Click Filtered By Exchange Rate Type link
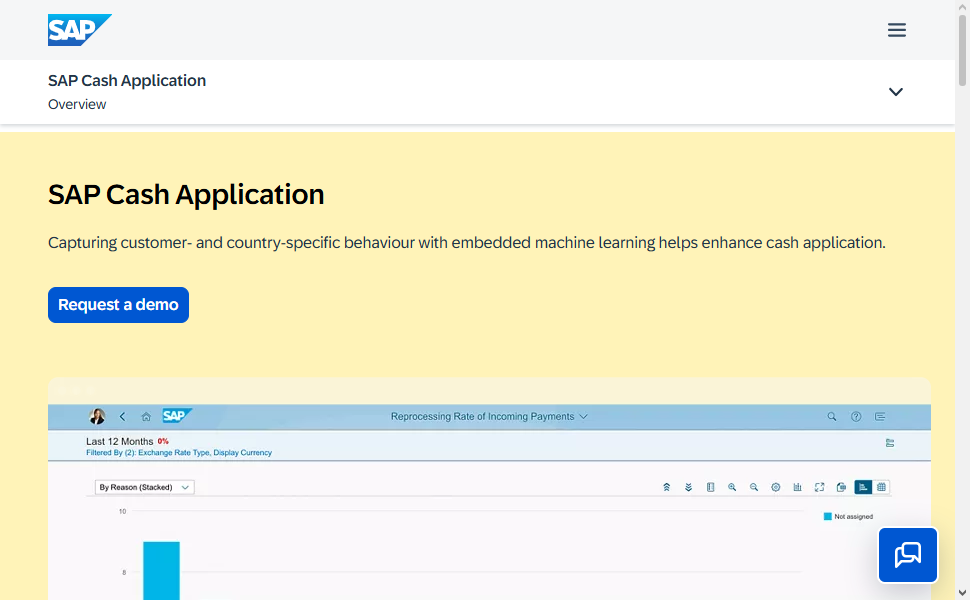Screen dimensions: 970x600 (x=179, y=453)
